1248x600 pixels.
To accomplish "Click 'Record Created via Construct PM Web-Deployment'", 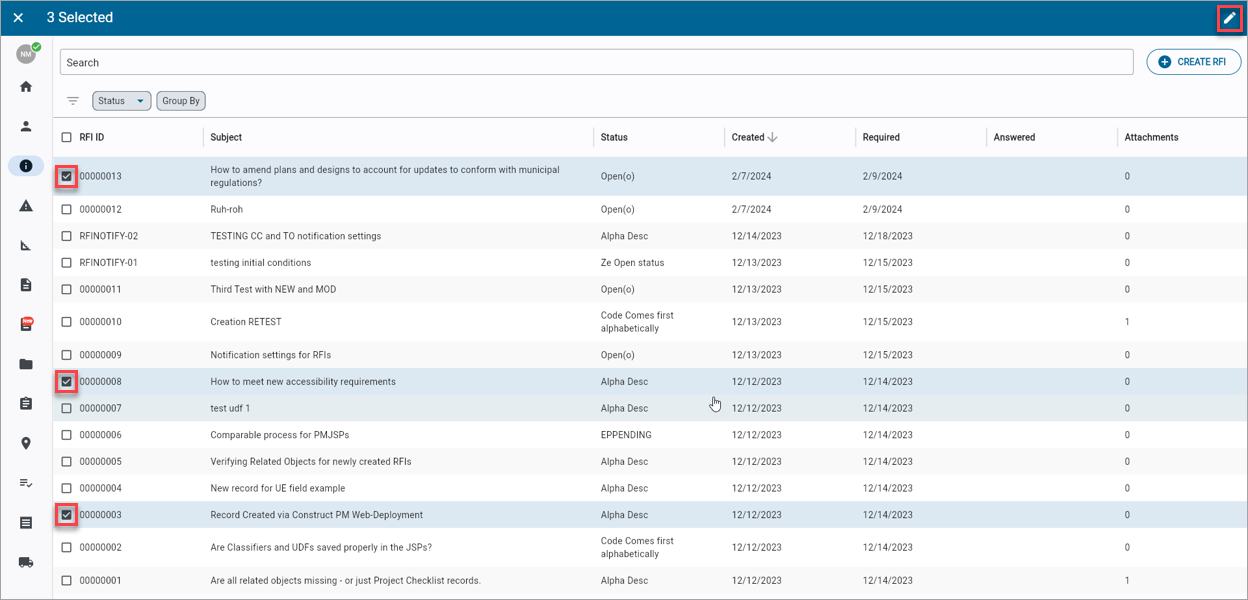I will point(317,515).
